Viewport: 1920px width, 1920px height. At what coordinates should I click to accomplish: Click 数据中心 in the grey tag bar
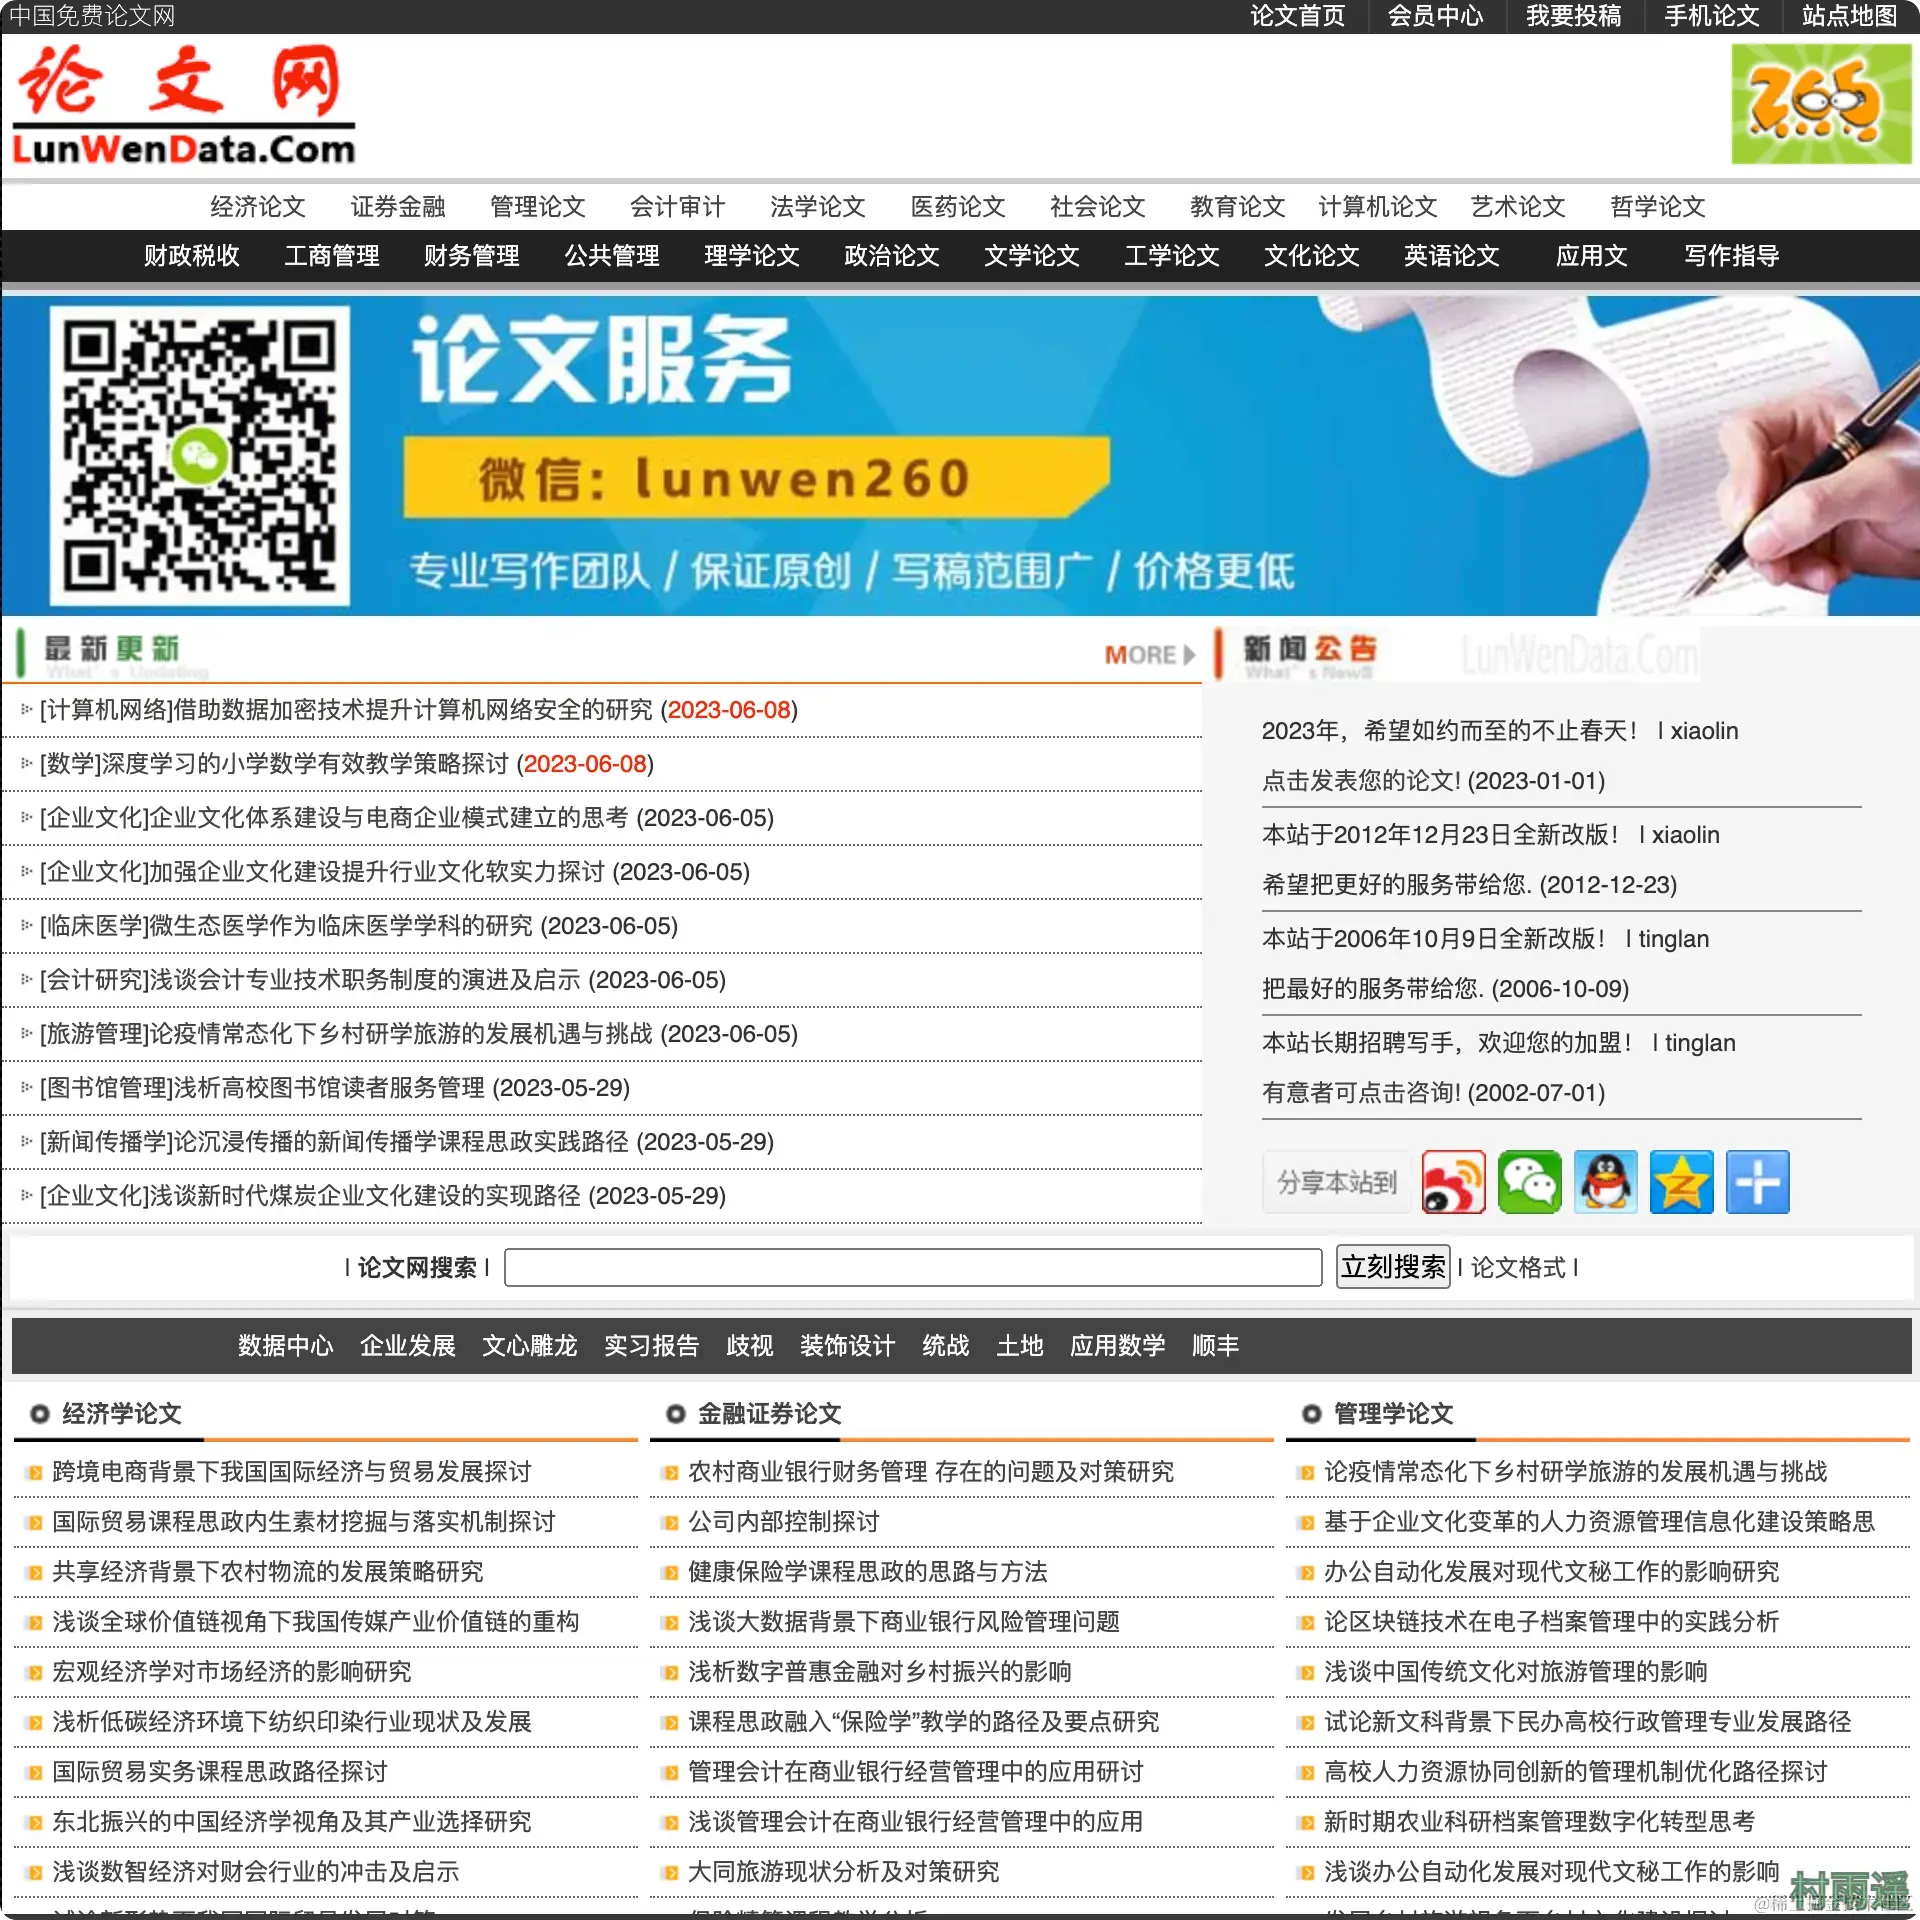pyautogui.click(x=285, y=1345)
